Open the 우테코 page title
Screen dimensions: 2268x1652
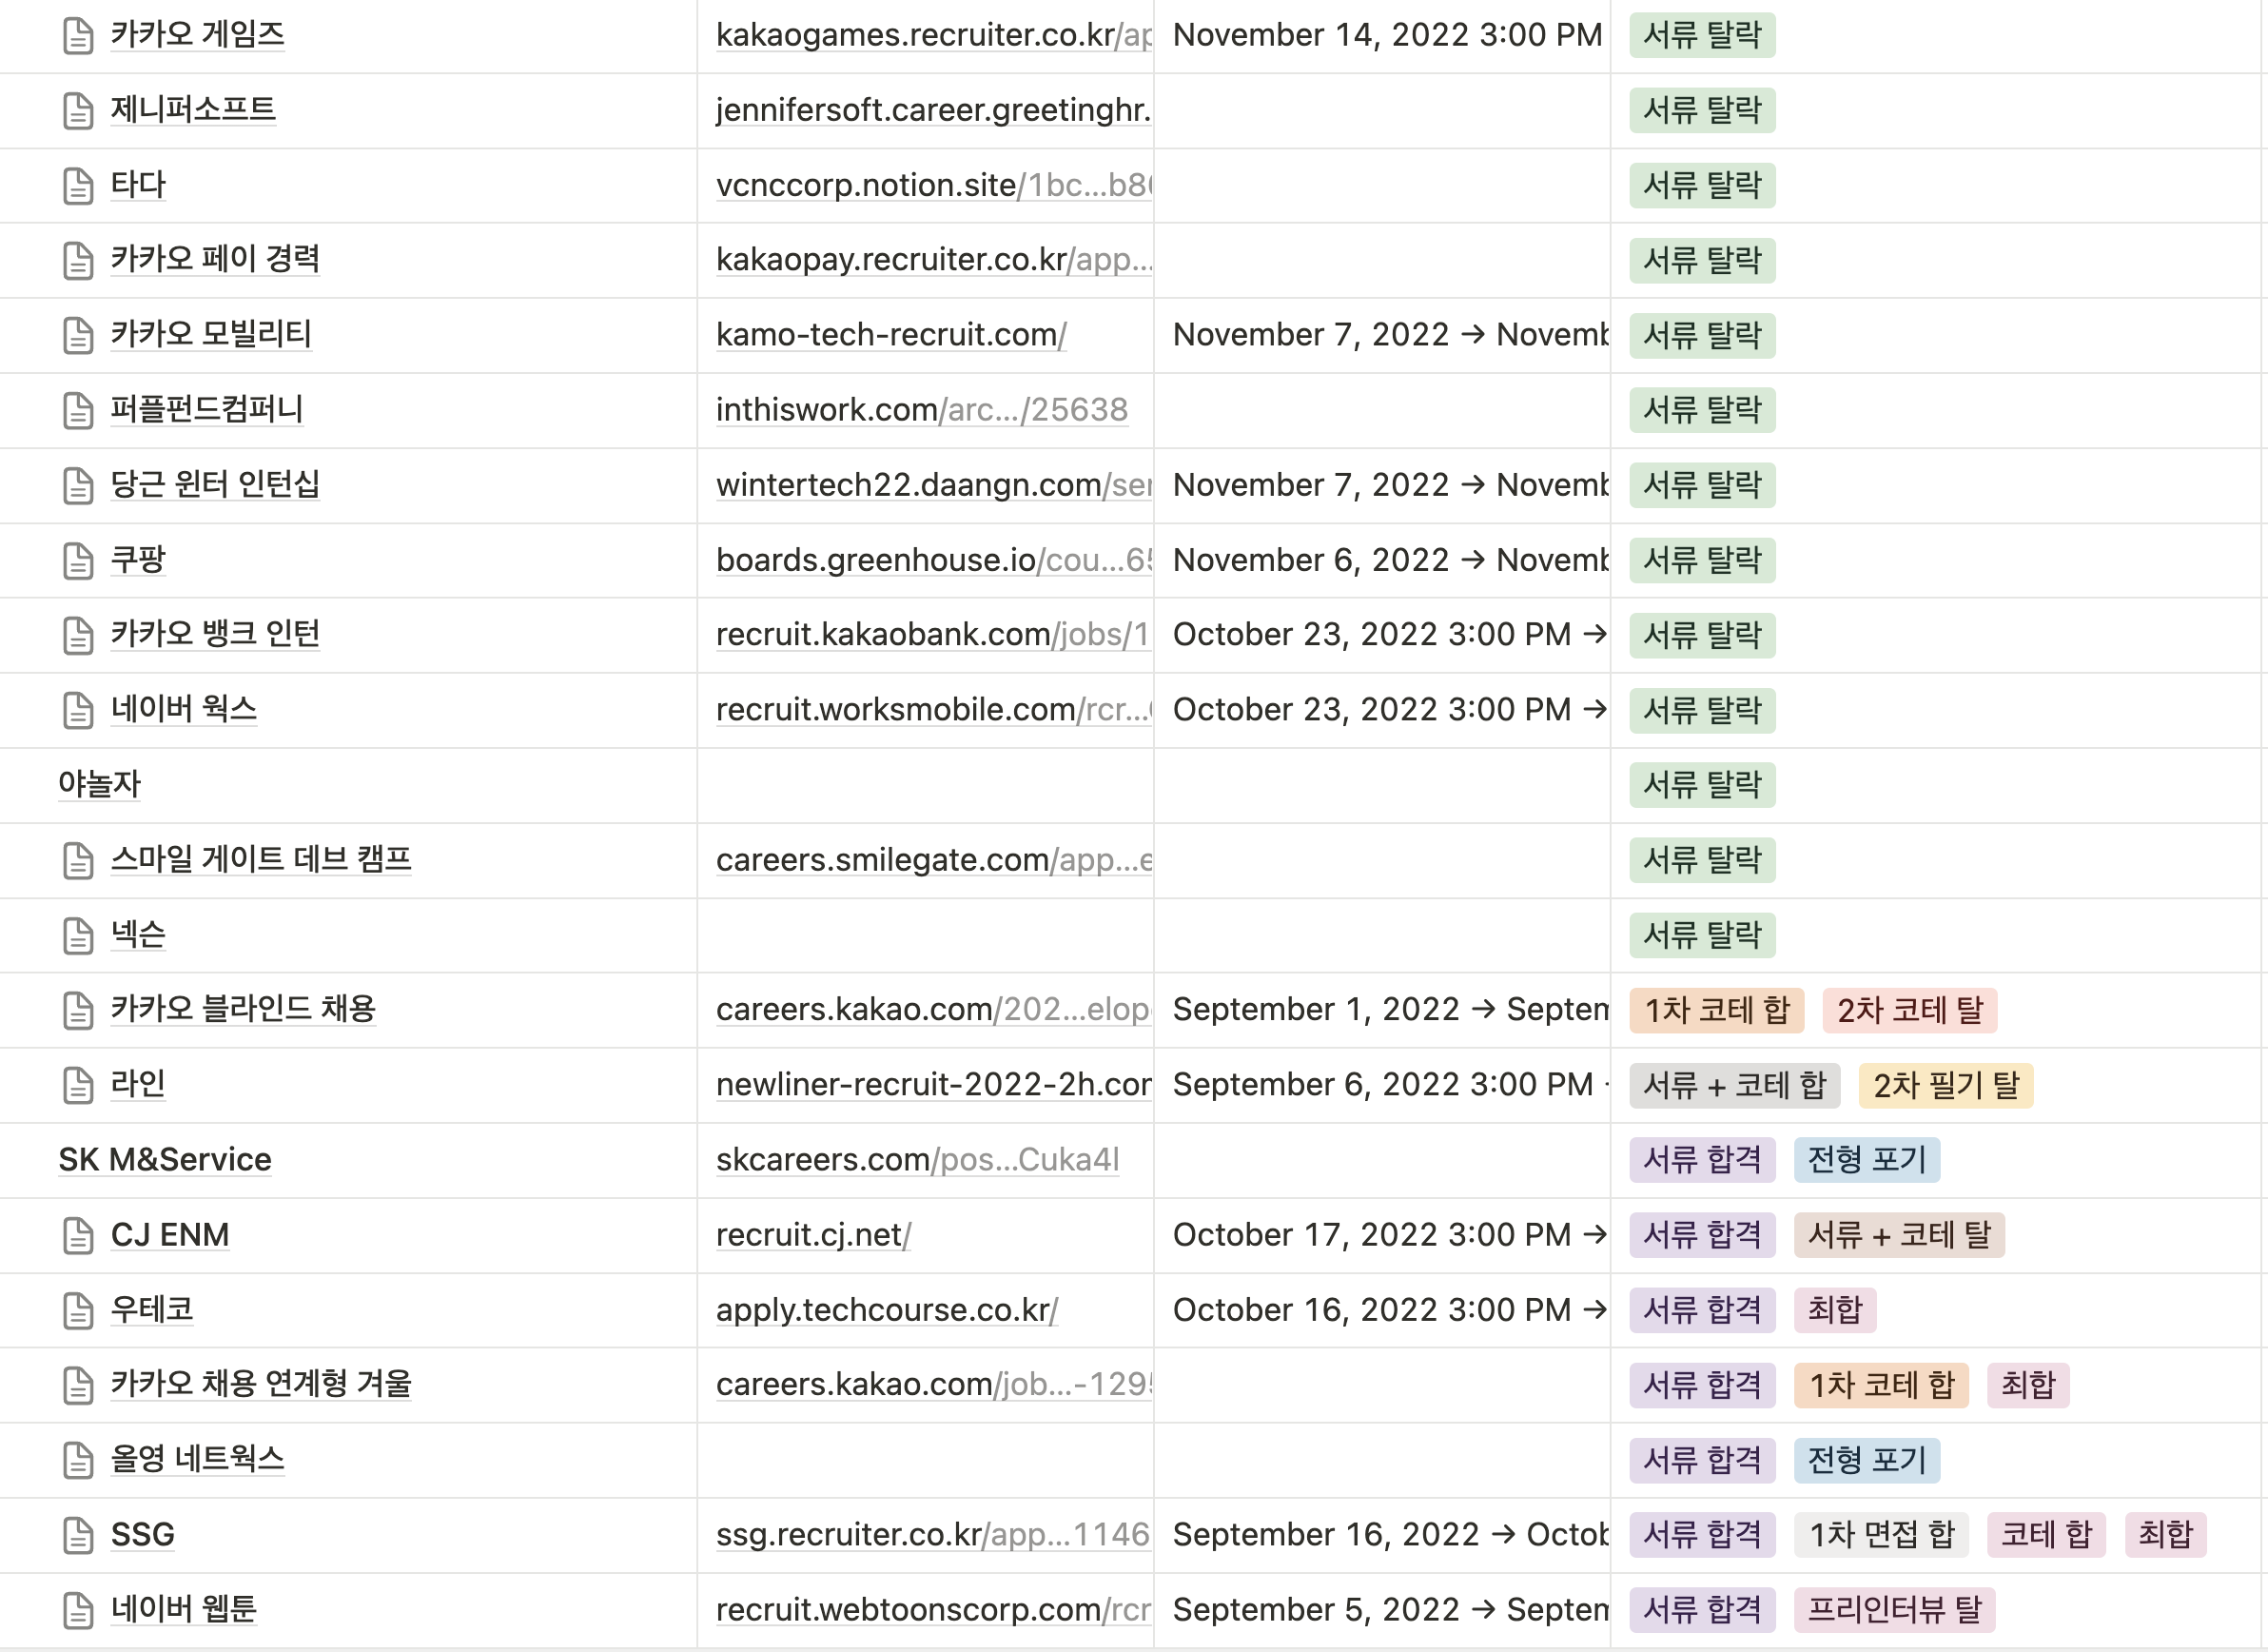(x=152, y=1309)
